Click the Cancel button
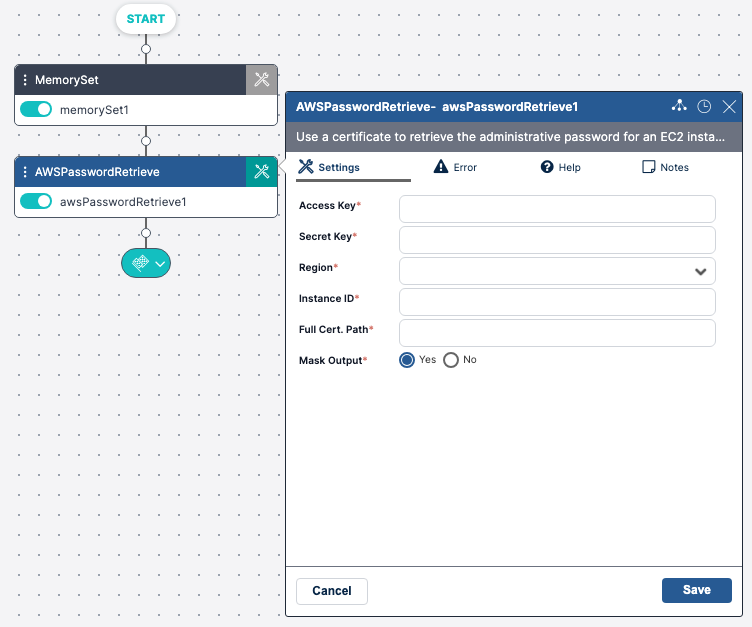The width and height of the screenshot is (752, 627). [x=332, y=591]
